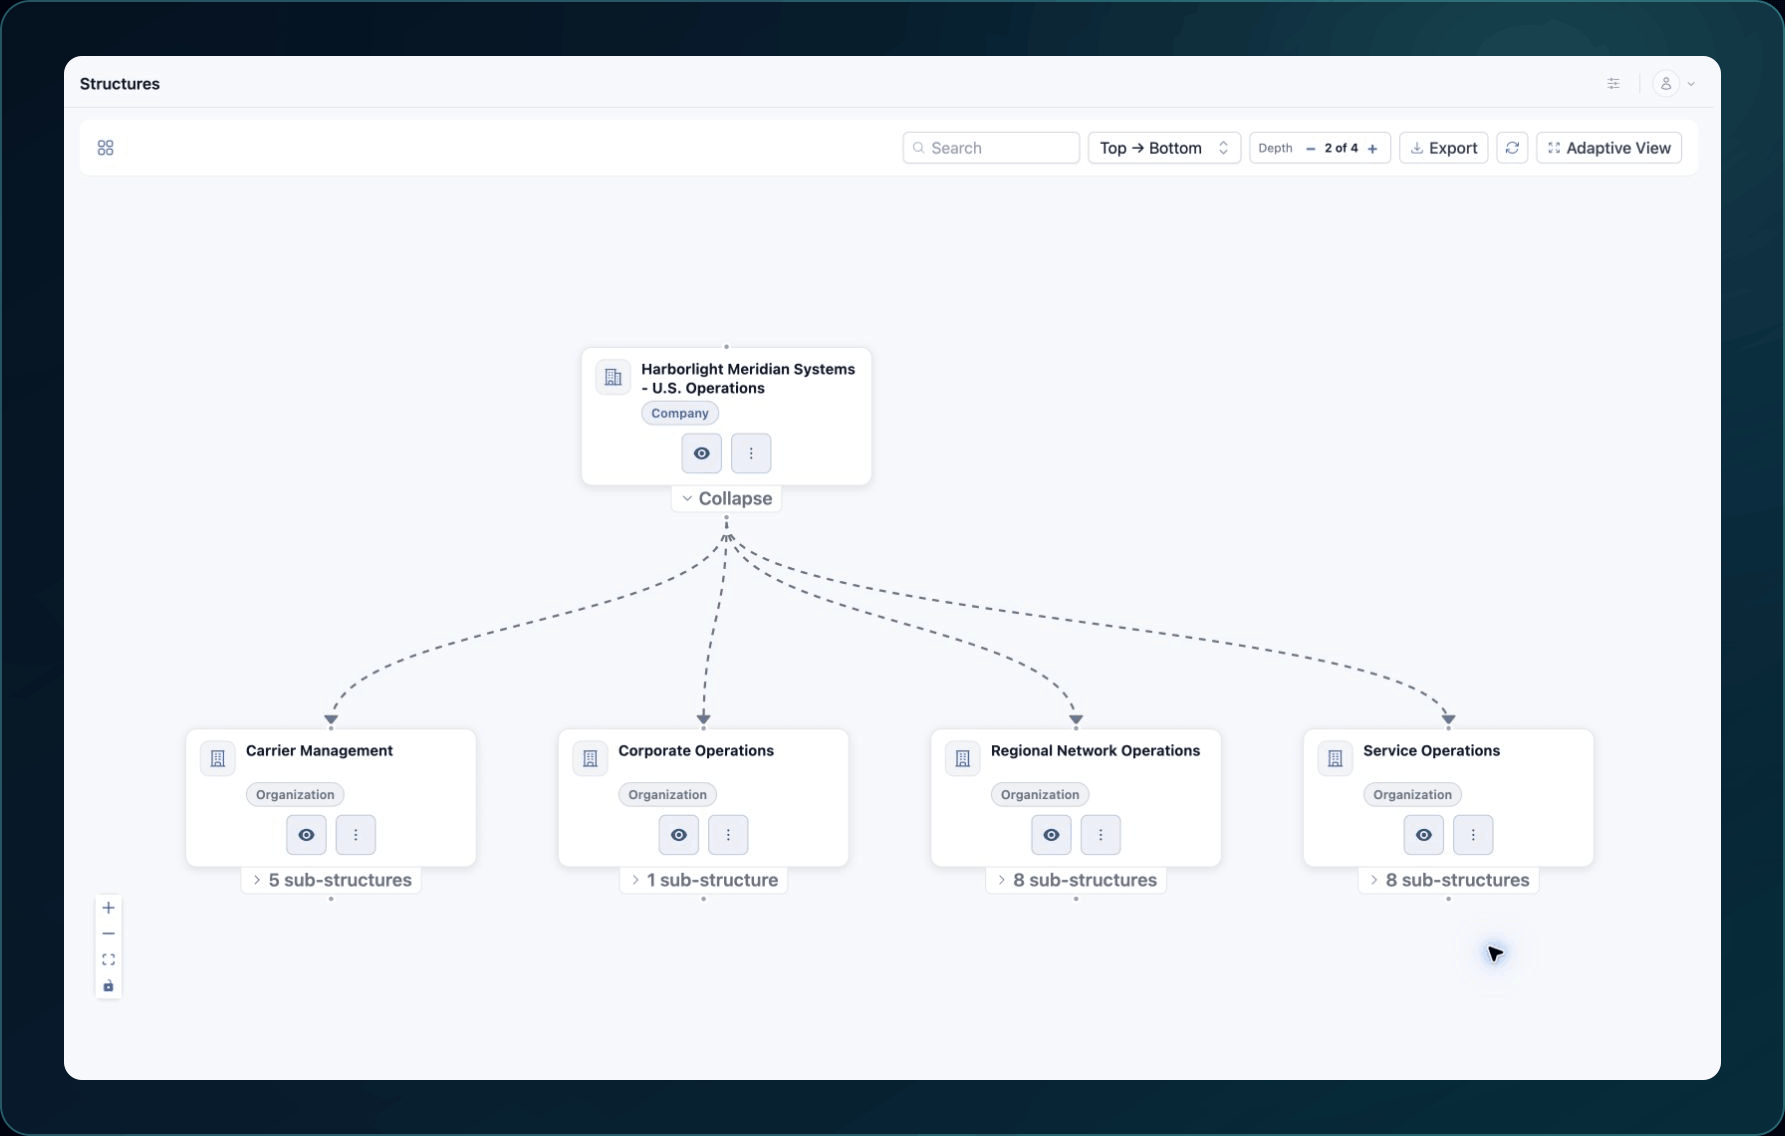Open more options for Regional Network Operations

coord(1101,835)
